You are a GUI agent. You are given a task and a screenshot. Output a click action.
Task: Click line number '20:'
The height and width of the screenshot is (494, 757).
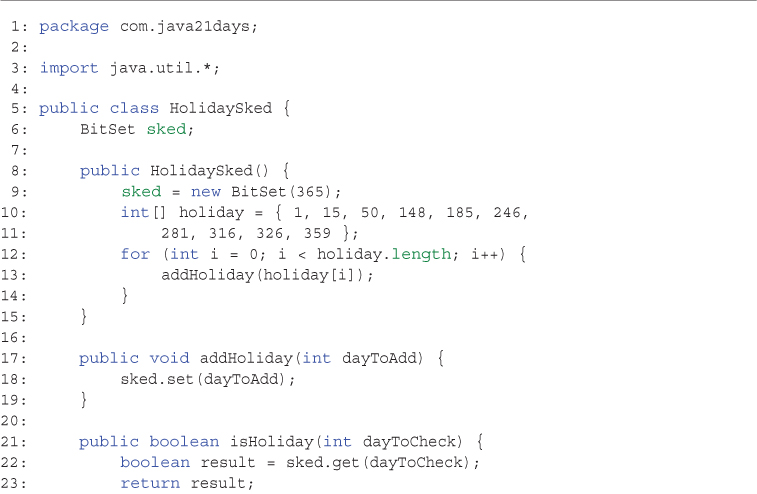tap(14, 421)
